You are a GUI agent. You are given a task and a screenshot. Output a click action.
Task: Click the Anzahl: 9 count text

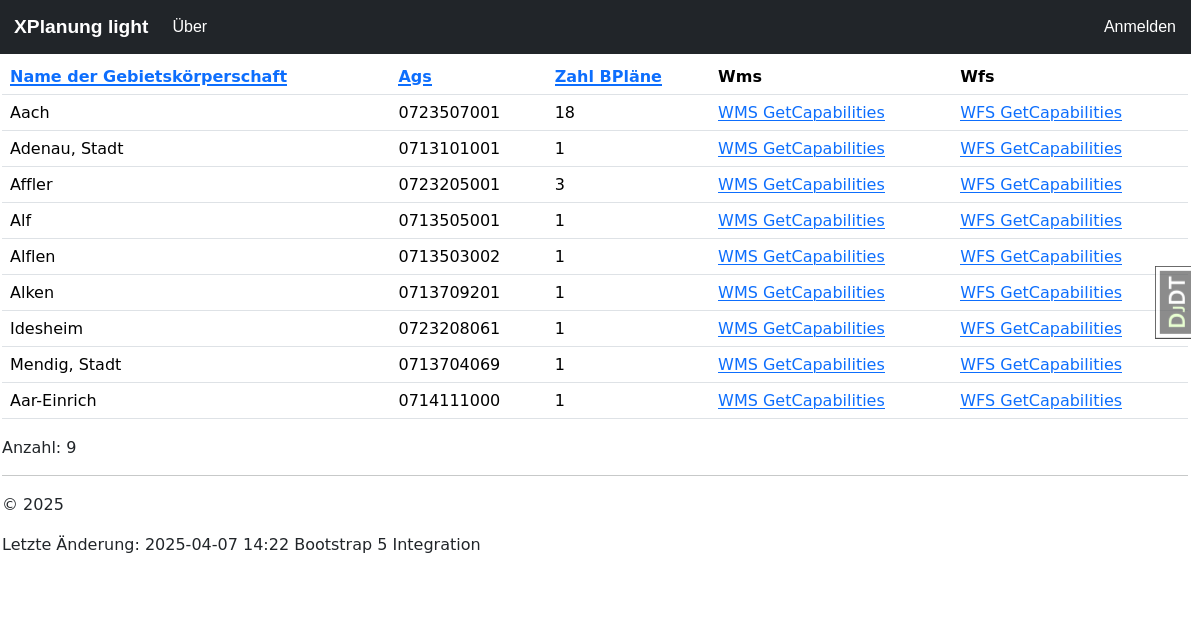pyautogui.click(x=39, y=448)
